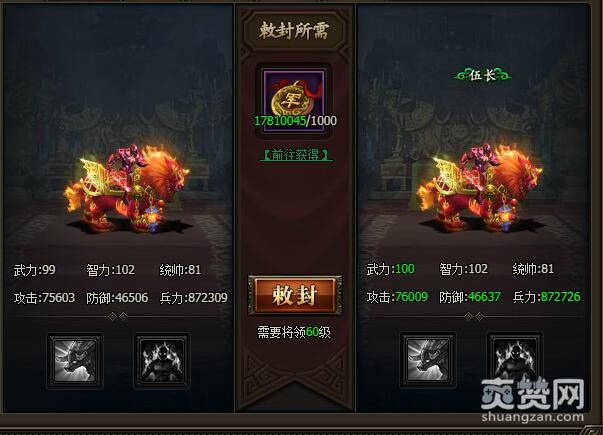Image resolution: width=603 pixels, height=435 pixels.
Task: Click the left panel's flaming lion mount
Action: tap(129, 189)
